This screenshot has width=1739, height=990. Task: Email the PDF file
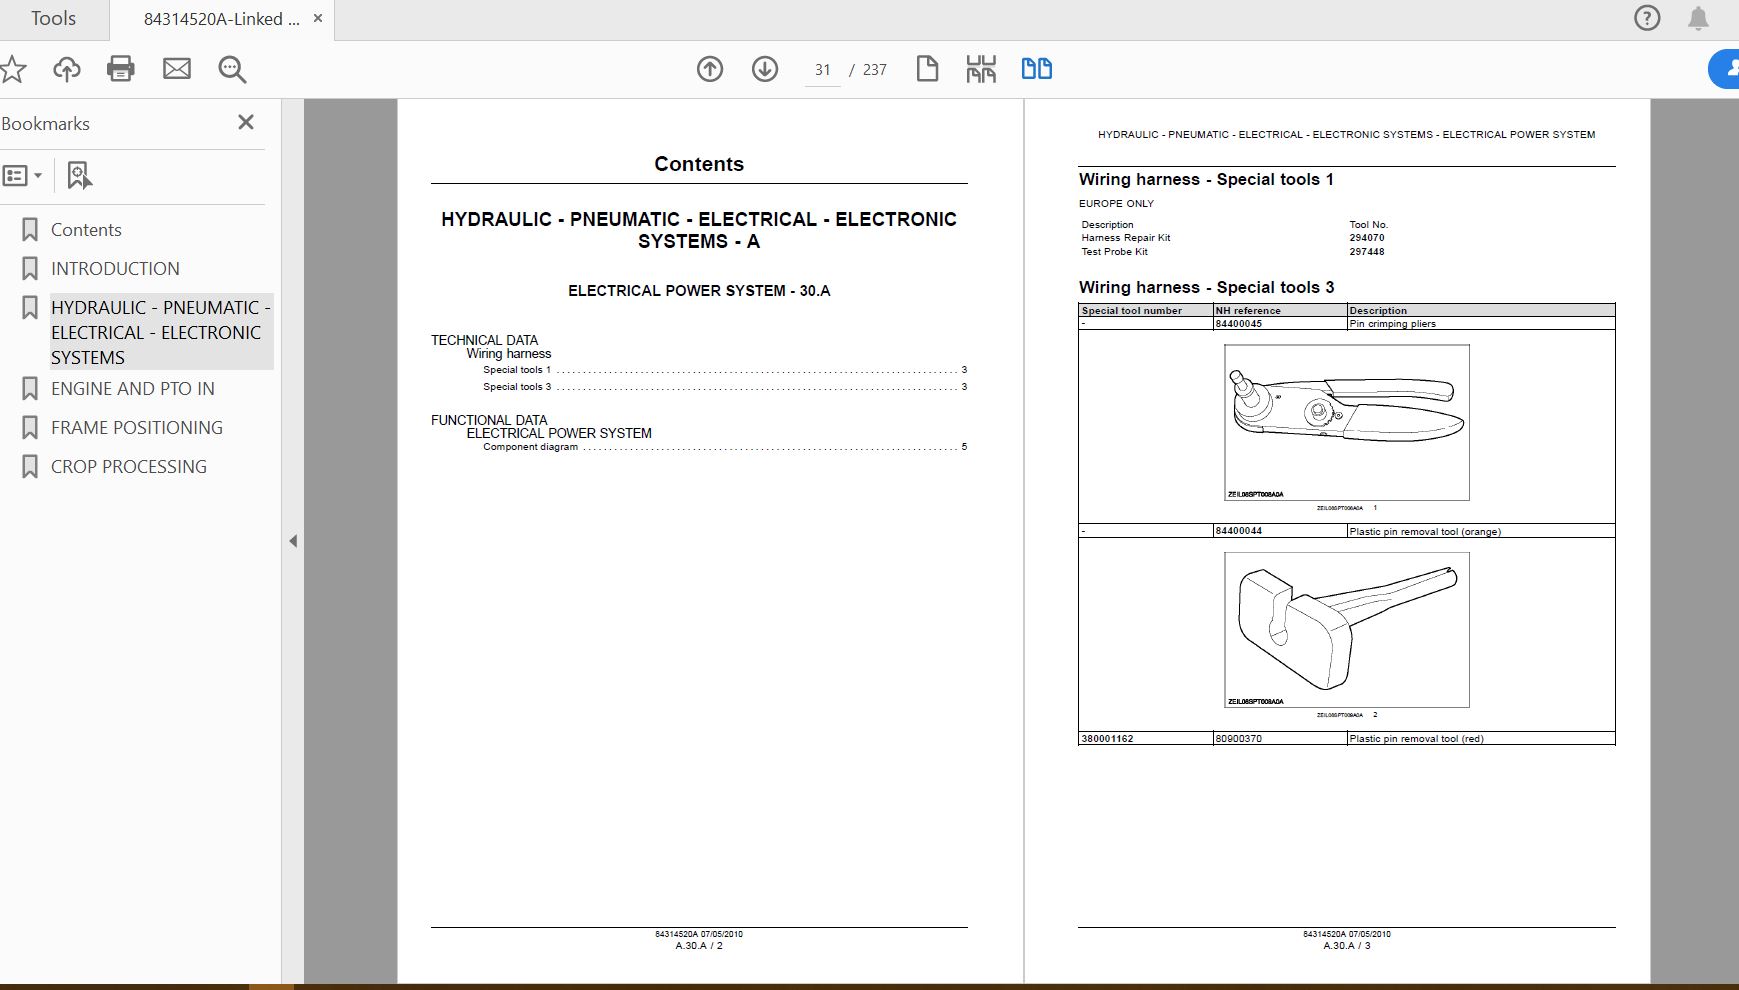177,69
